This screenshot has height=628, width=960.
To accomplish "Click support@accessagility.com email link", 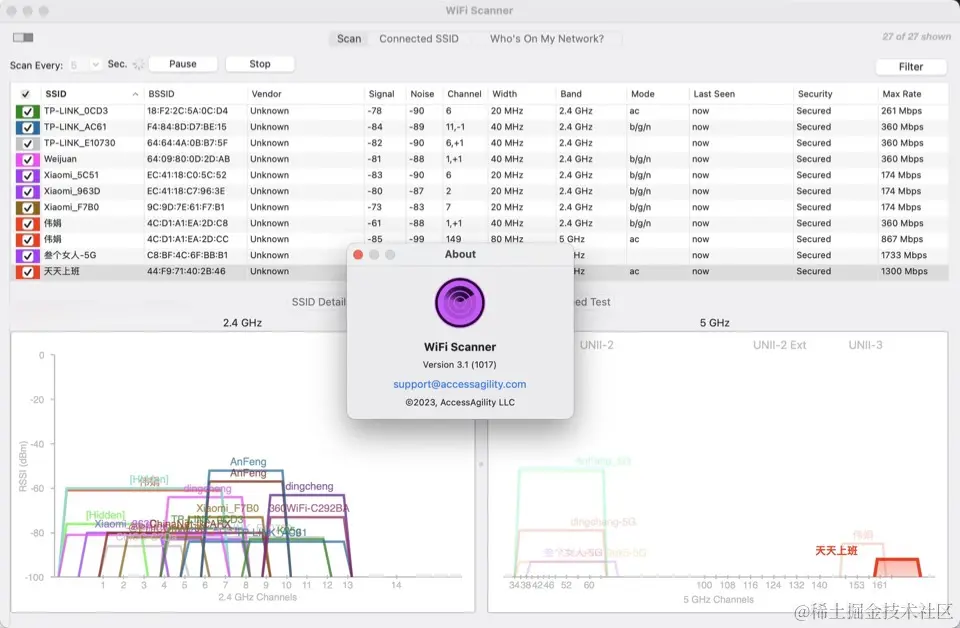I will coord(460,384).
